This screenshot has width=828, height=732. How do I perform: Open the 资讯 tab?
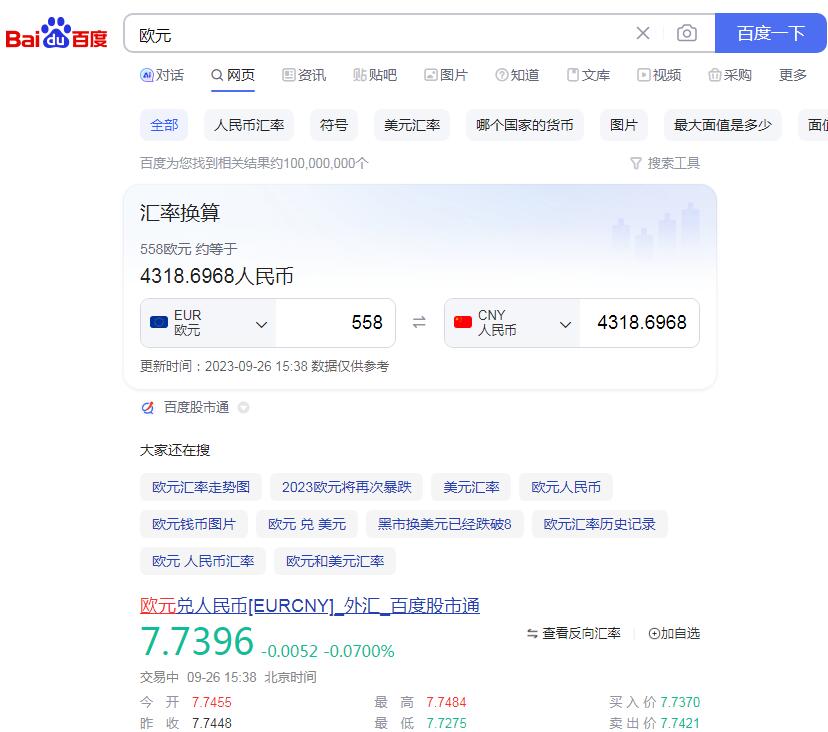pos(304,75)
